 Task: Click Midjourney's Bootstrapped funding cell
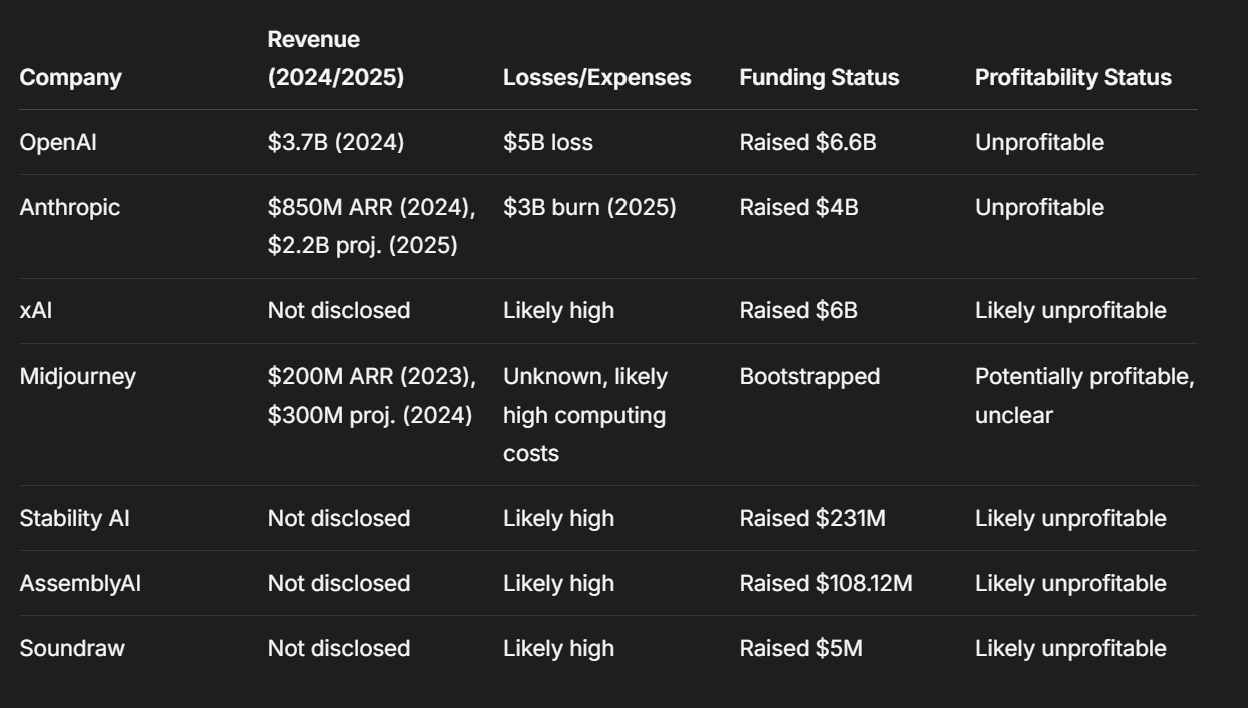809,376
